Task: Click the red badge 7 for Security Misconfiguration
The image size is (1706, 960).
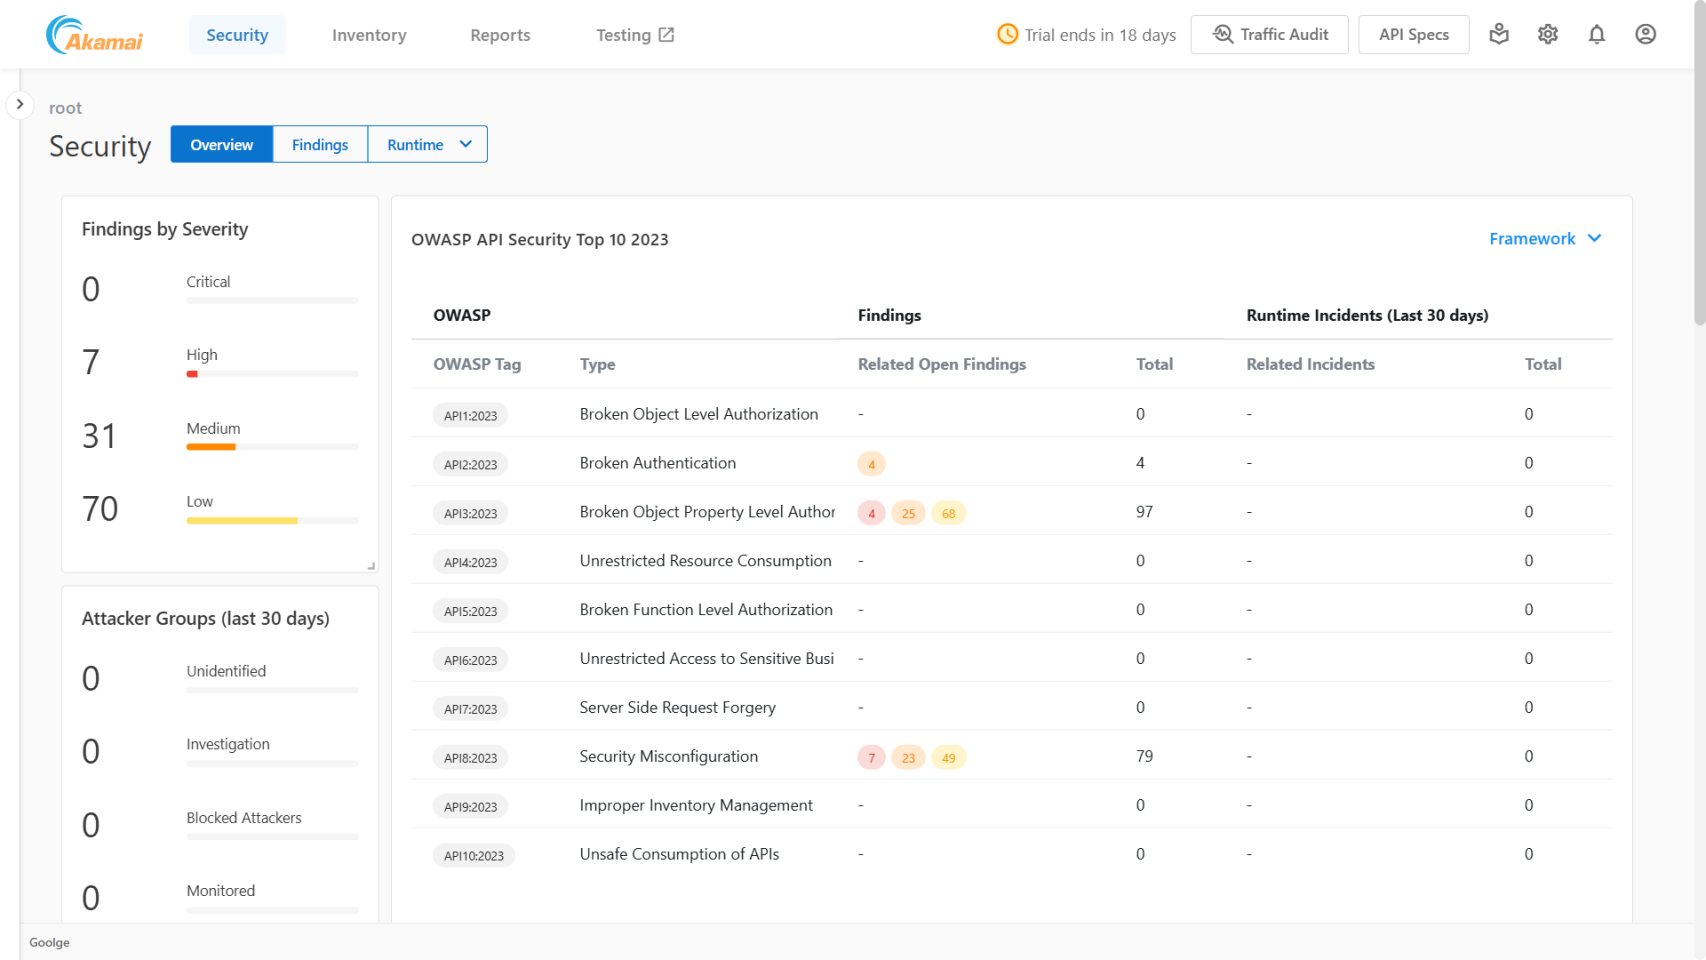Action: (x=871, y=758)
